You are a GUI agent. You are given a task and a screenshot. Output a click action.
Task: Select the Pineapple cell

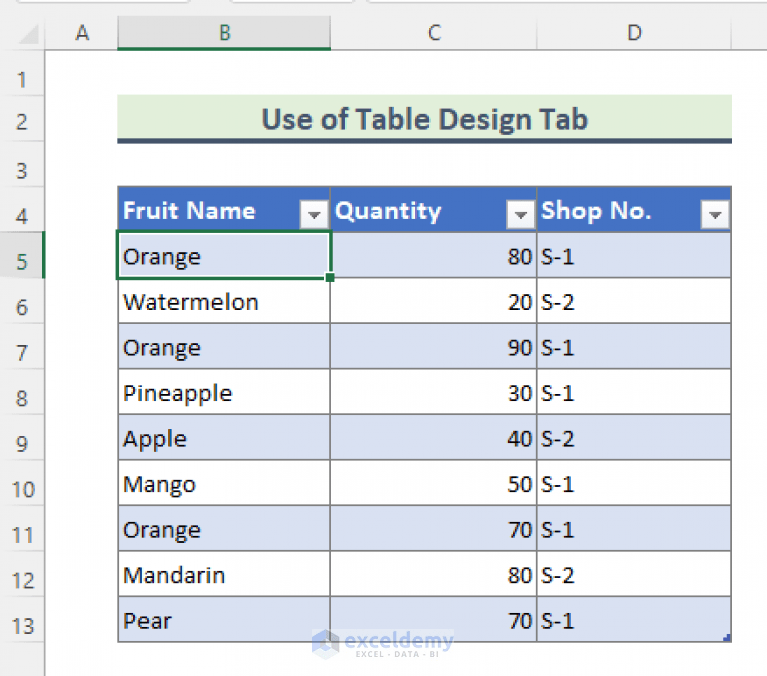[224, 392]
